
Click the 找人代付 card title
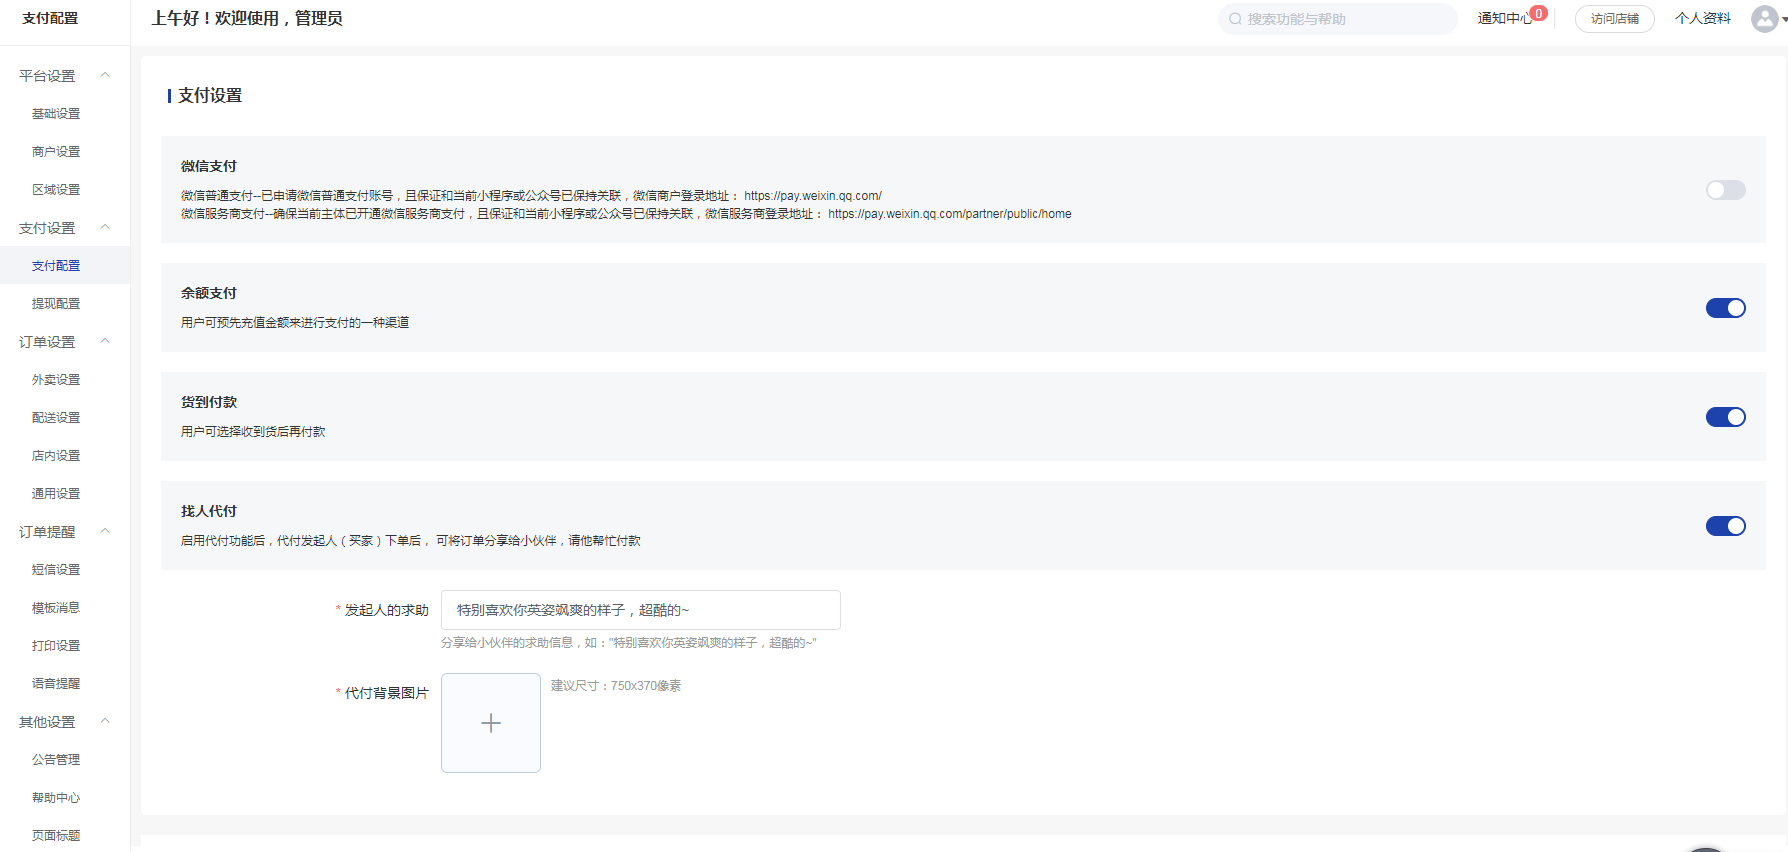tap(209, 511)
